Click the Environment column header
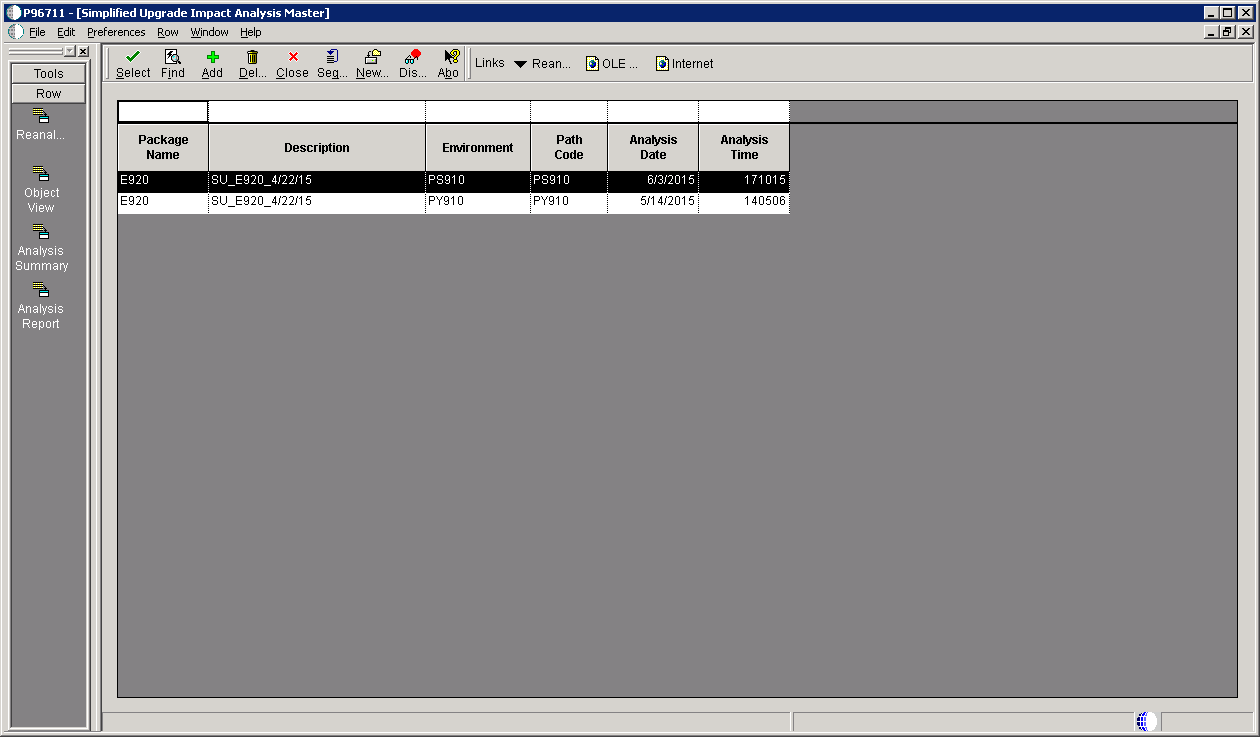The image size is (1260, 737). (x=478, y=147)
